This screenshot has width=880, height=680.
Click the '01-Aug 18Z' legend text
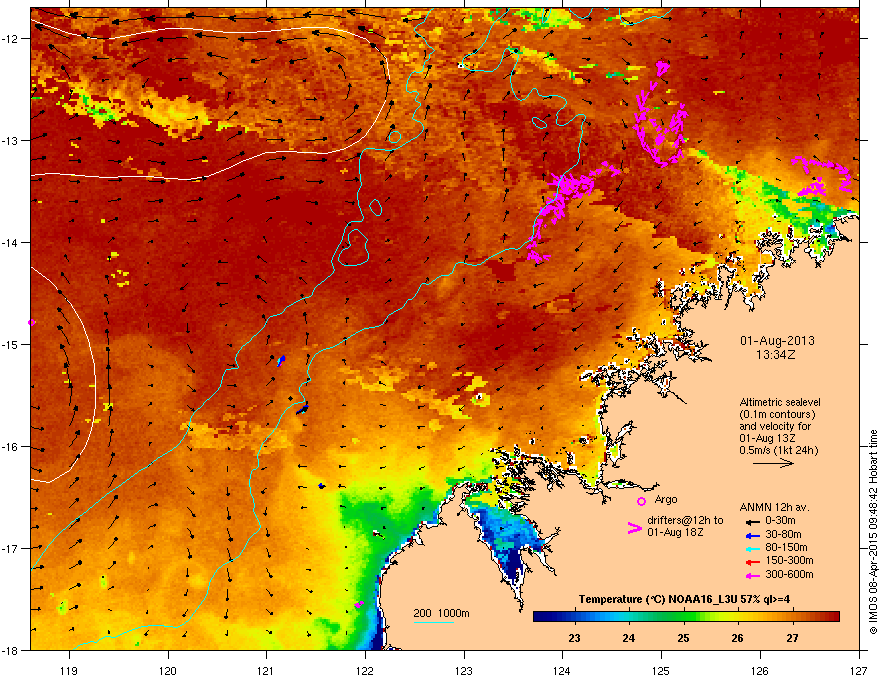(675, 532)
